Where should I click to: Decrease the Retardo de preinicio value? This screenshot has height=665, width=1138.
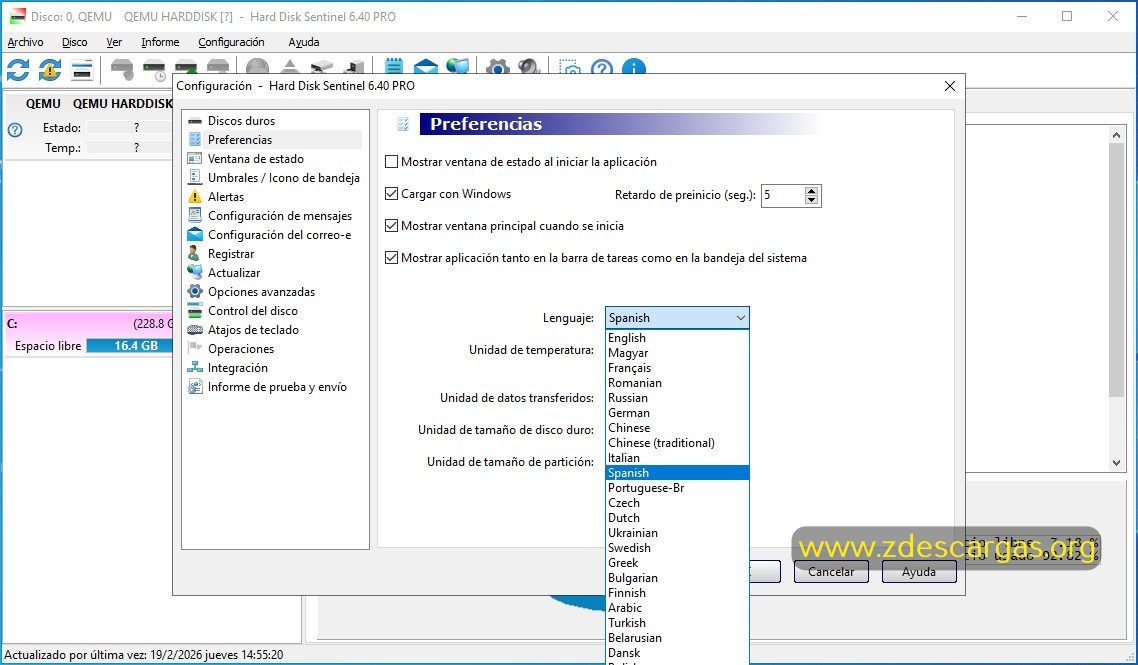tap(811, 200)
